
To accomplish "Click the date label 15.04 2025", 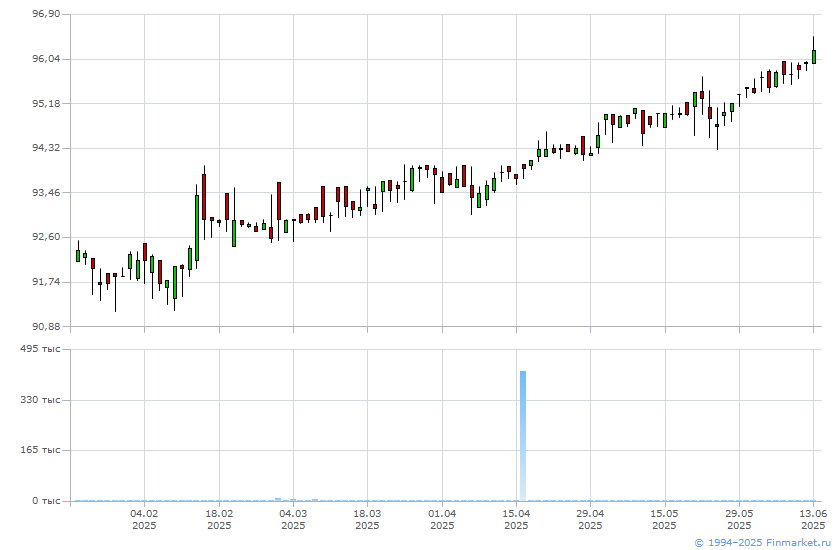I will [516, 519].
